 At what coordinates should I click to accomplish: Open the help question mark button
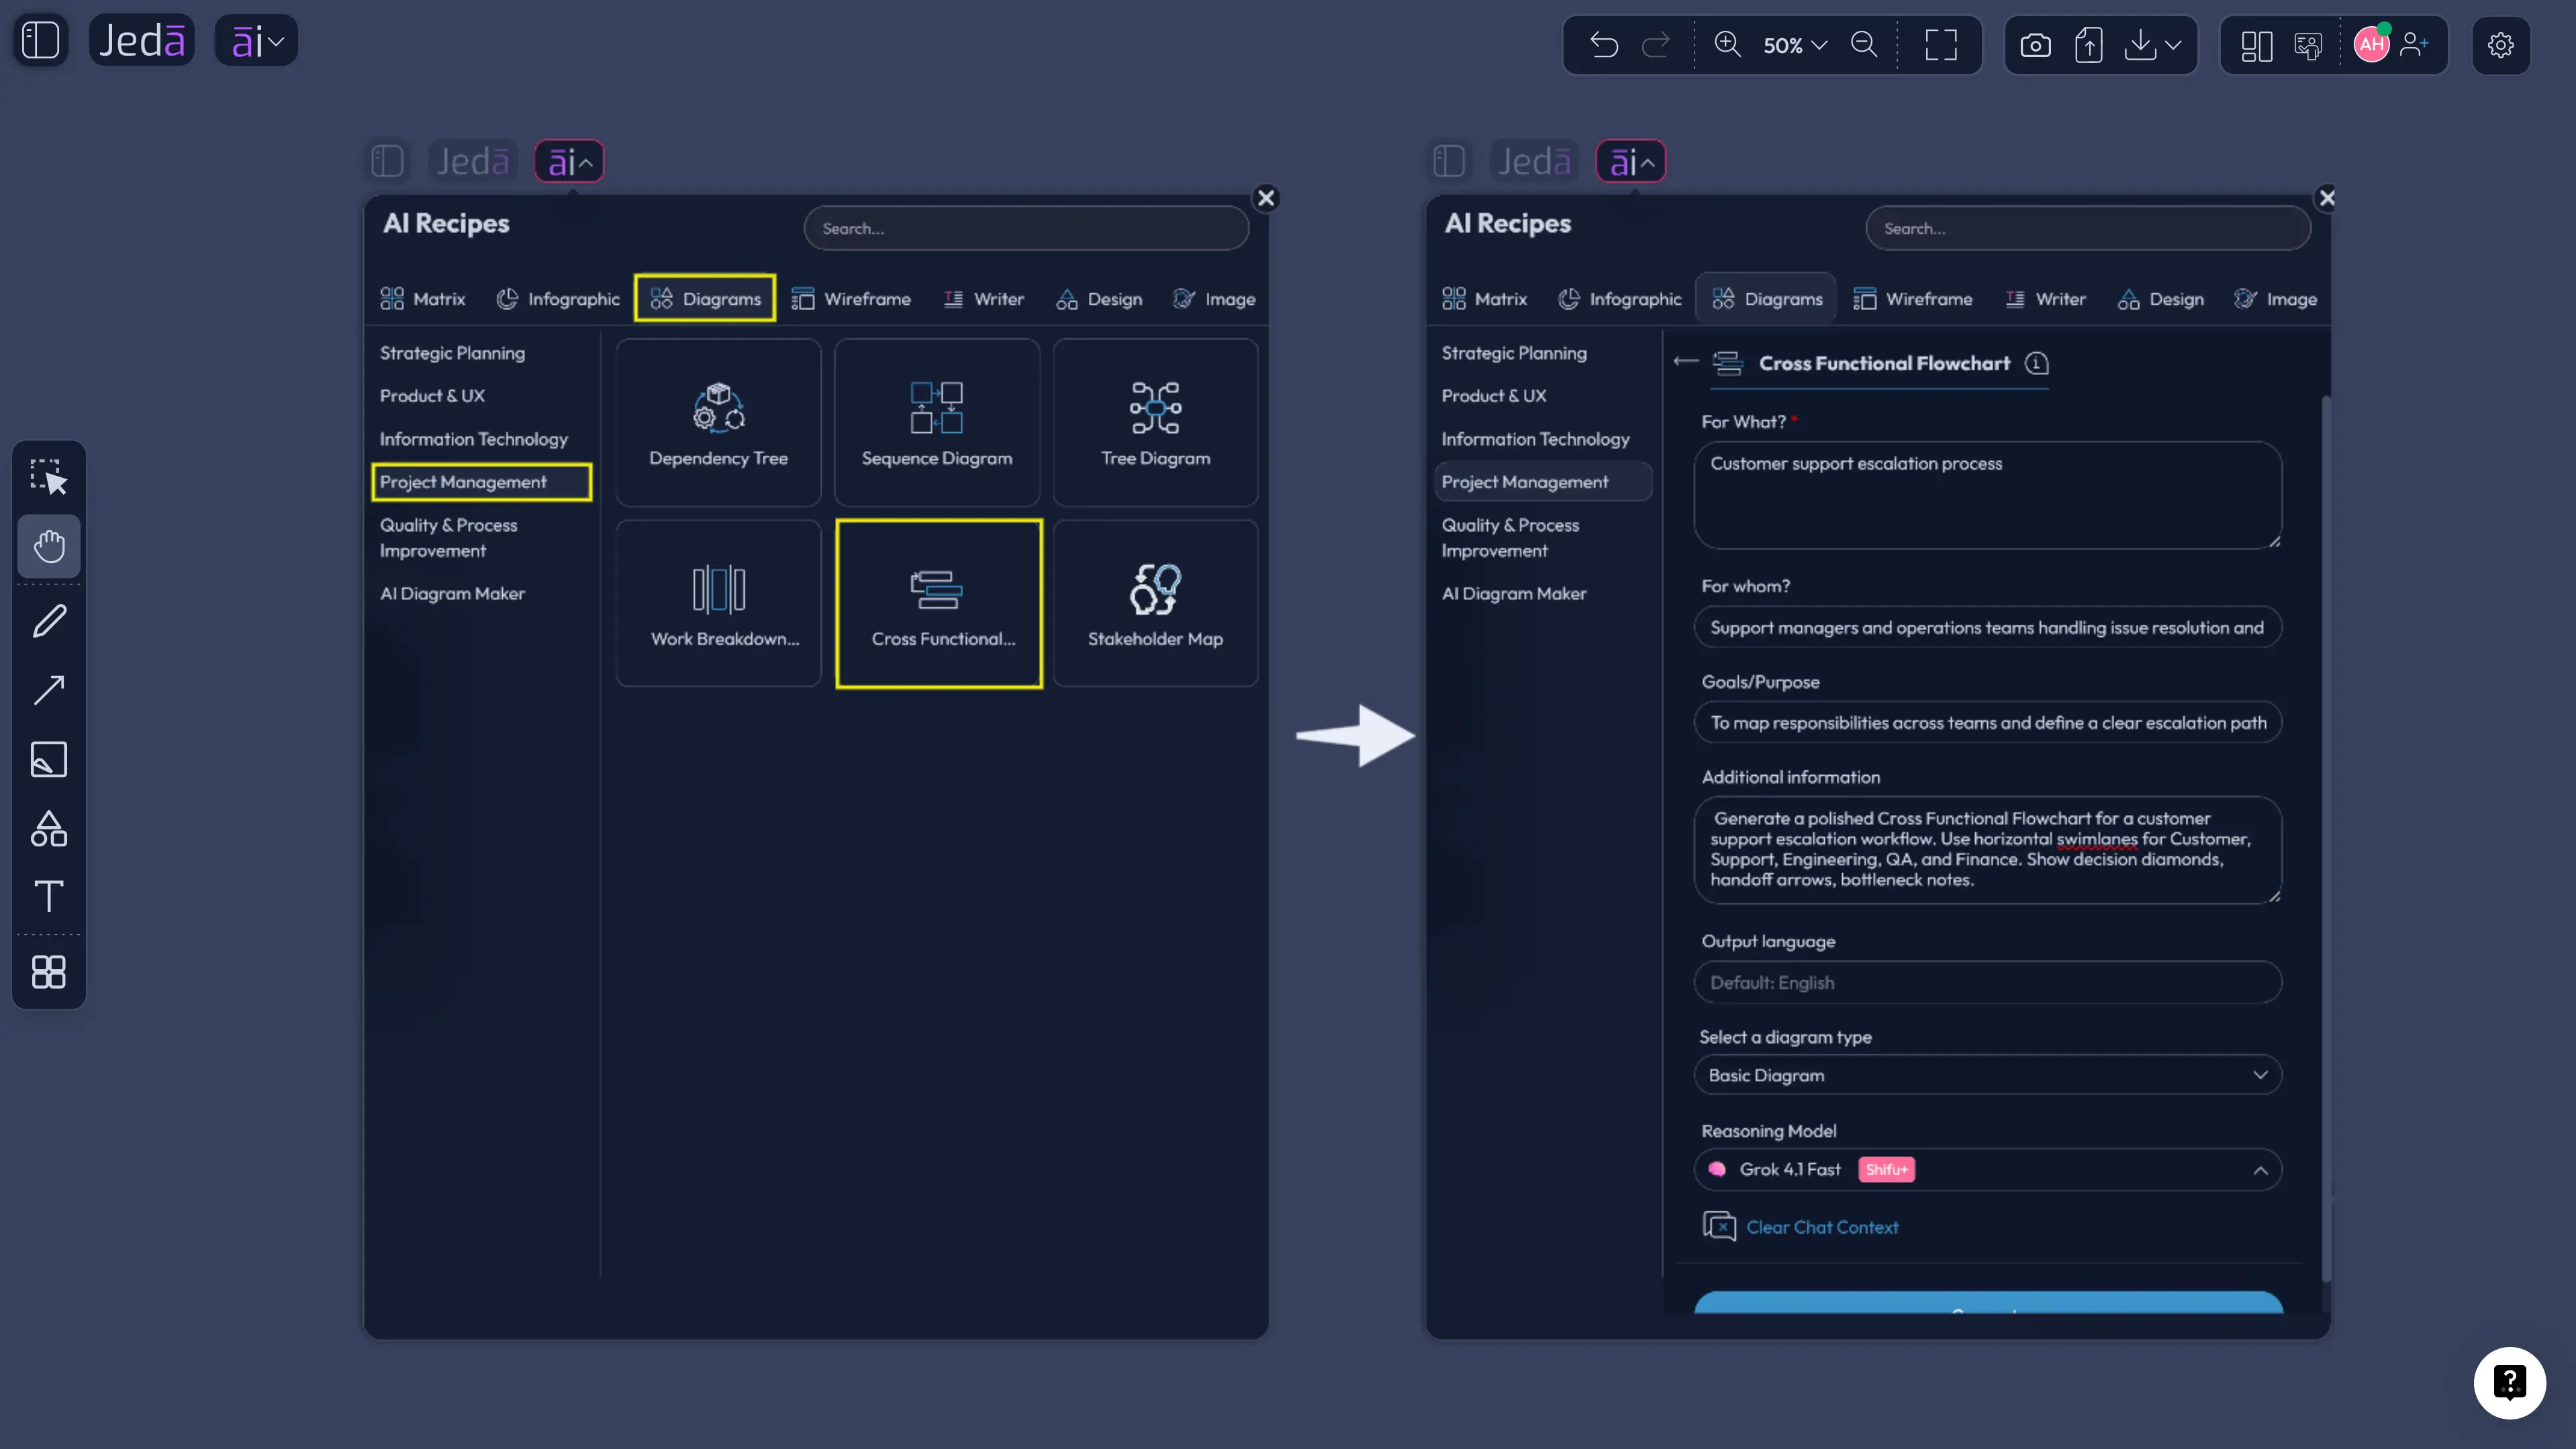click(x=2510, y=1383)
